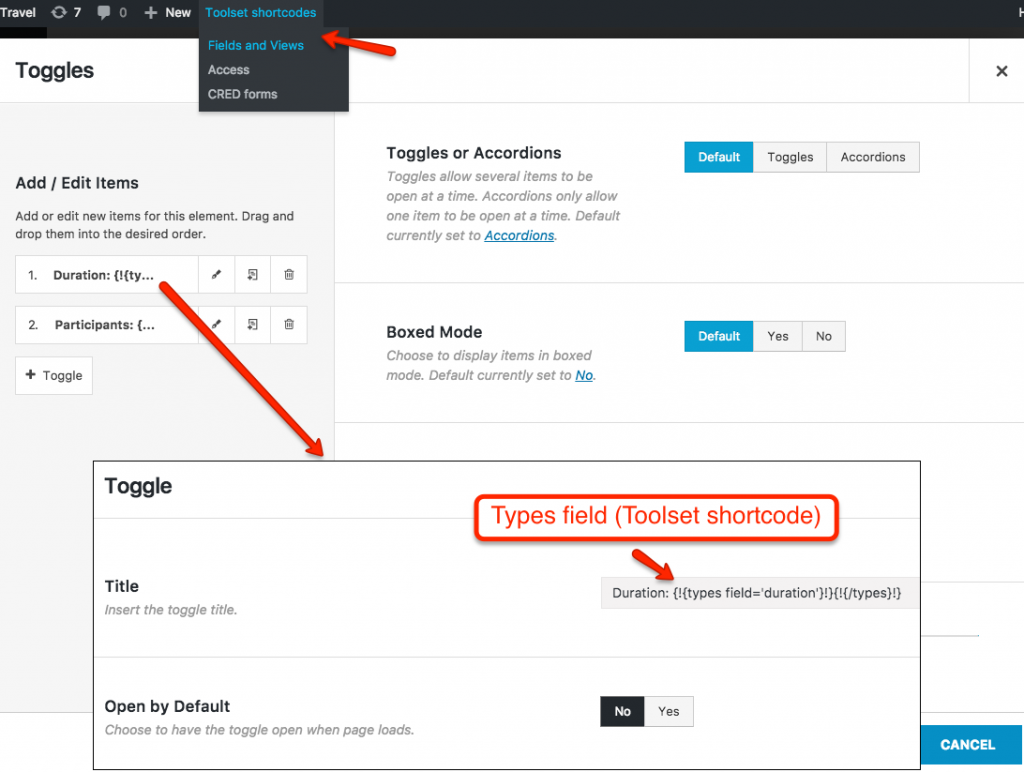Enable Open by Default by selecting Yes
This screenshot has width=1024, height=772.
[668, 711]
